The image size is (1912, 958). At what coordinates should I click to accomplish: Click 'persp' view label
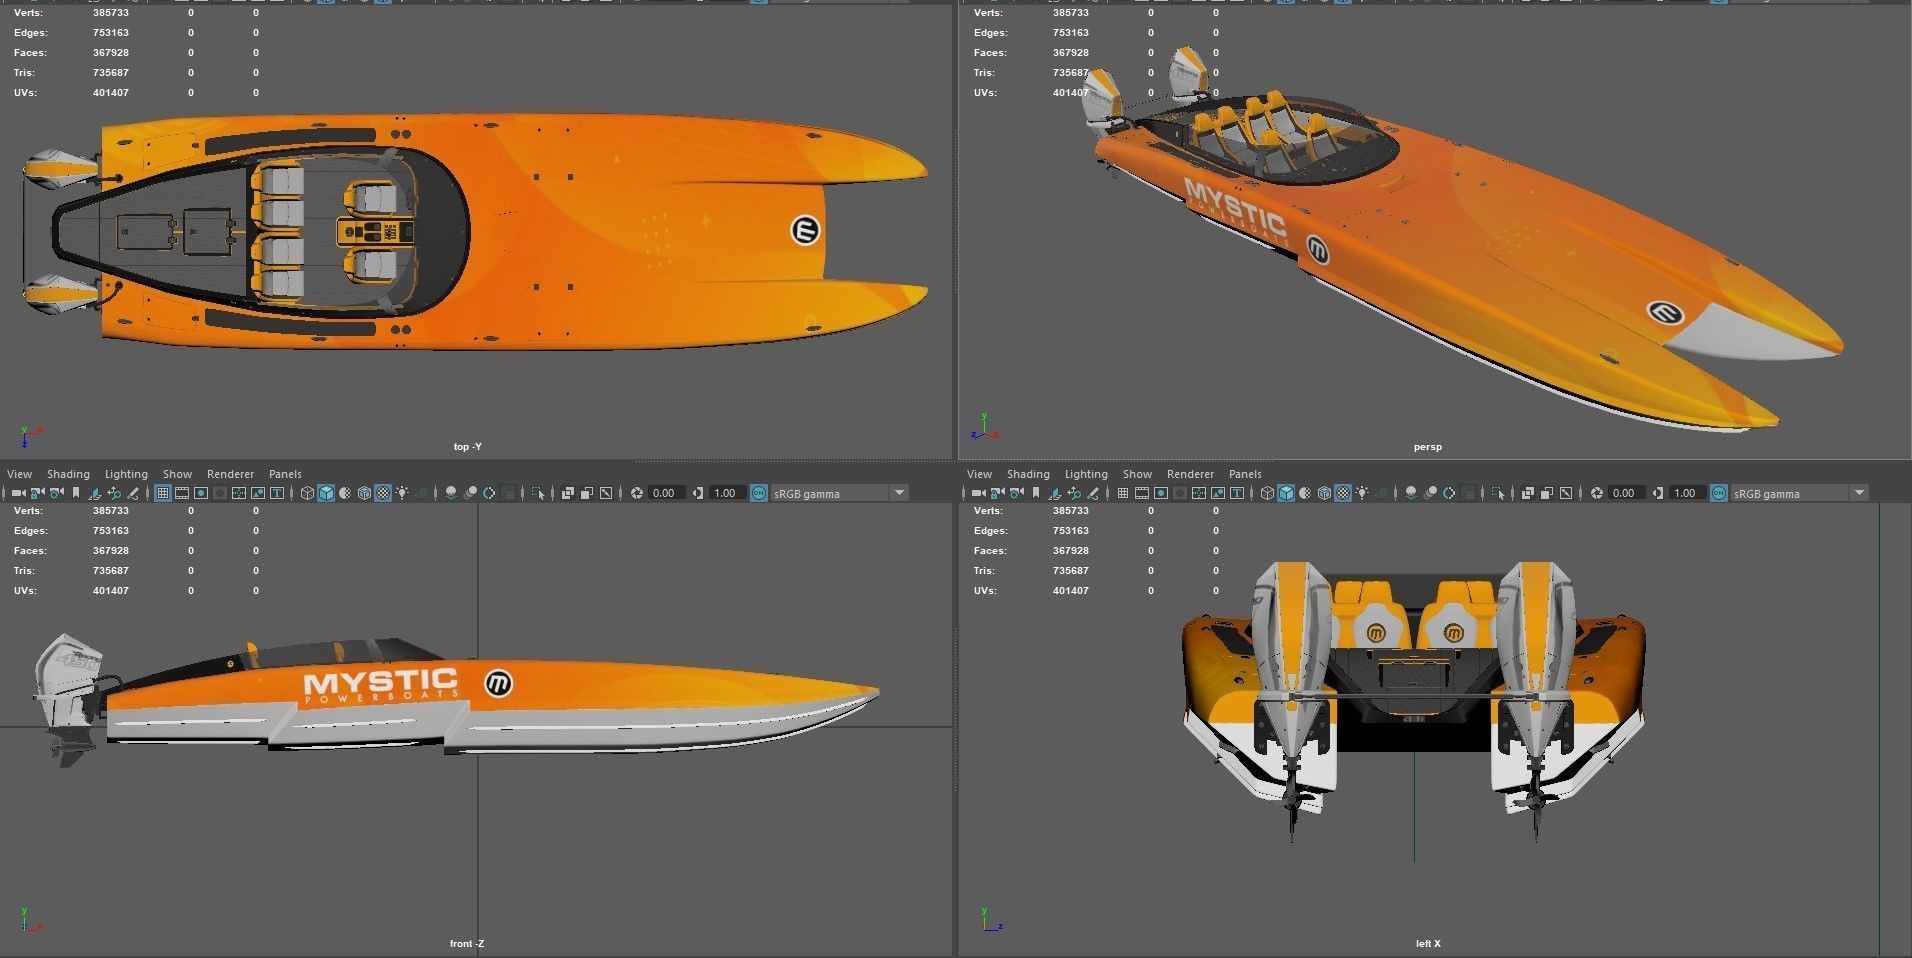(x=1427, y=447)
